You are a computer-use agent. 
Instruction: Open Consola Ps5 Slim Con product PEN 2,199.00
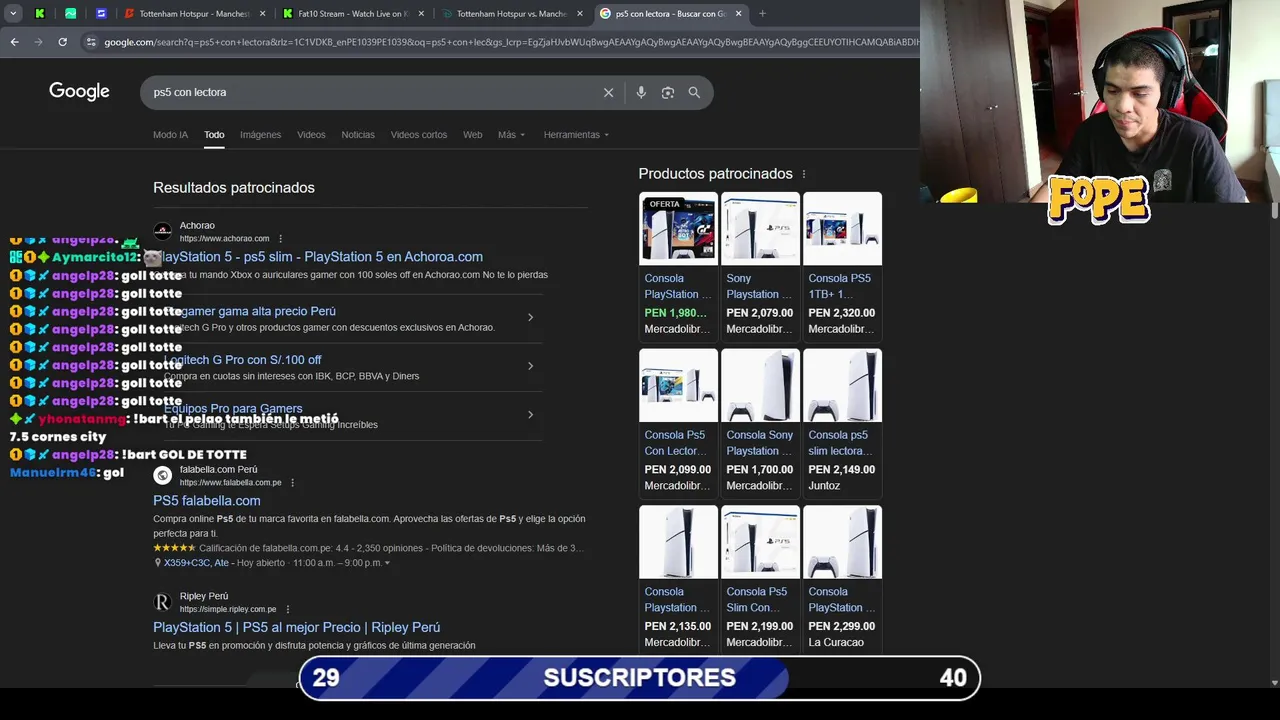coord(760,578)
